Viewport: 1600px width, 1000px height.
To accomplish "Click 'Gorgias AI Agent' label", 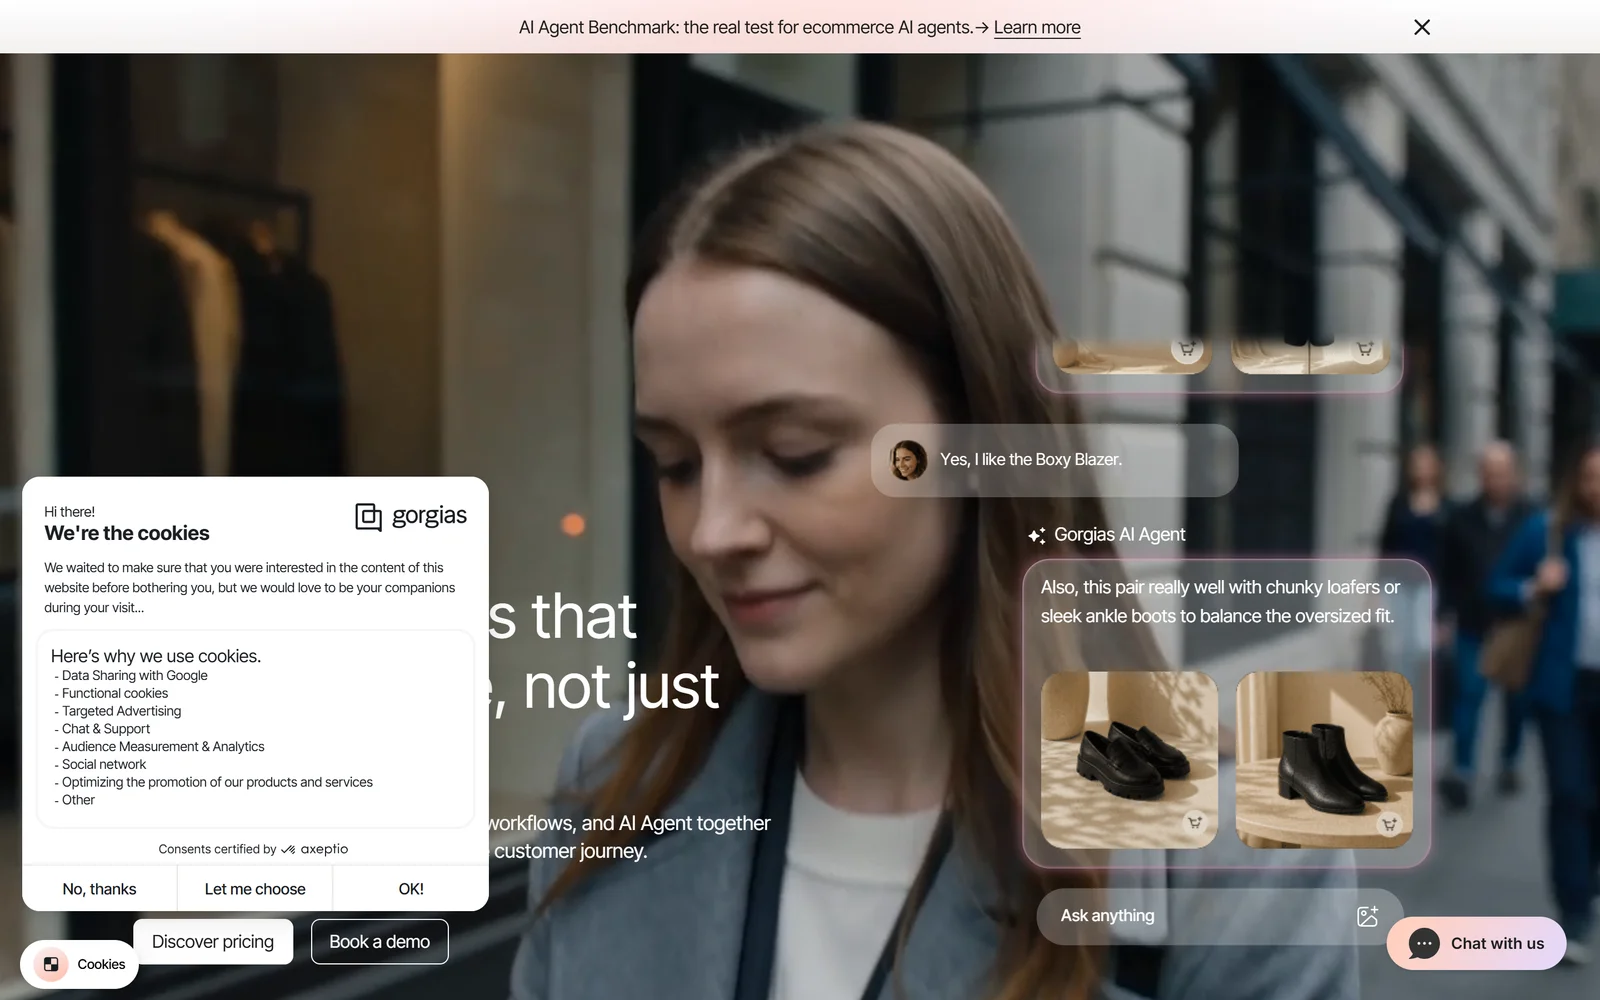I will point(1119,535).
